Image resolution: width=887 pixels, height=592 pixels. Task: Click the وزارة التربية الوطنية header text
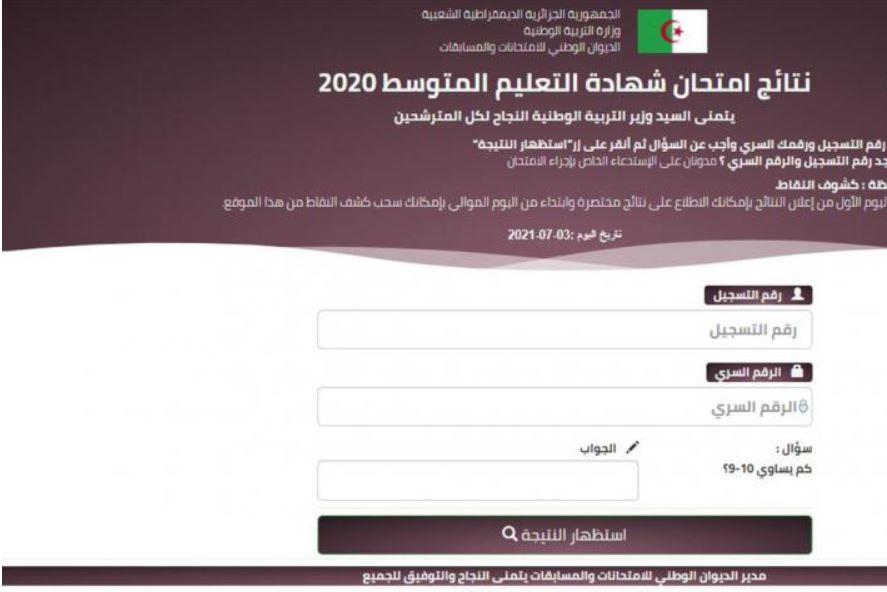tap(571, 31)
